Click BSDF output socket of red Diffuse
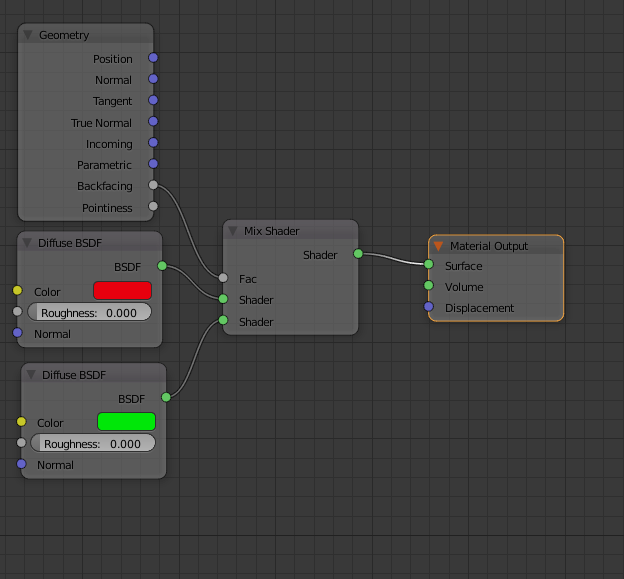Viewport: 624px width, 579px height. coord(162,266)
